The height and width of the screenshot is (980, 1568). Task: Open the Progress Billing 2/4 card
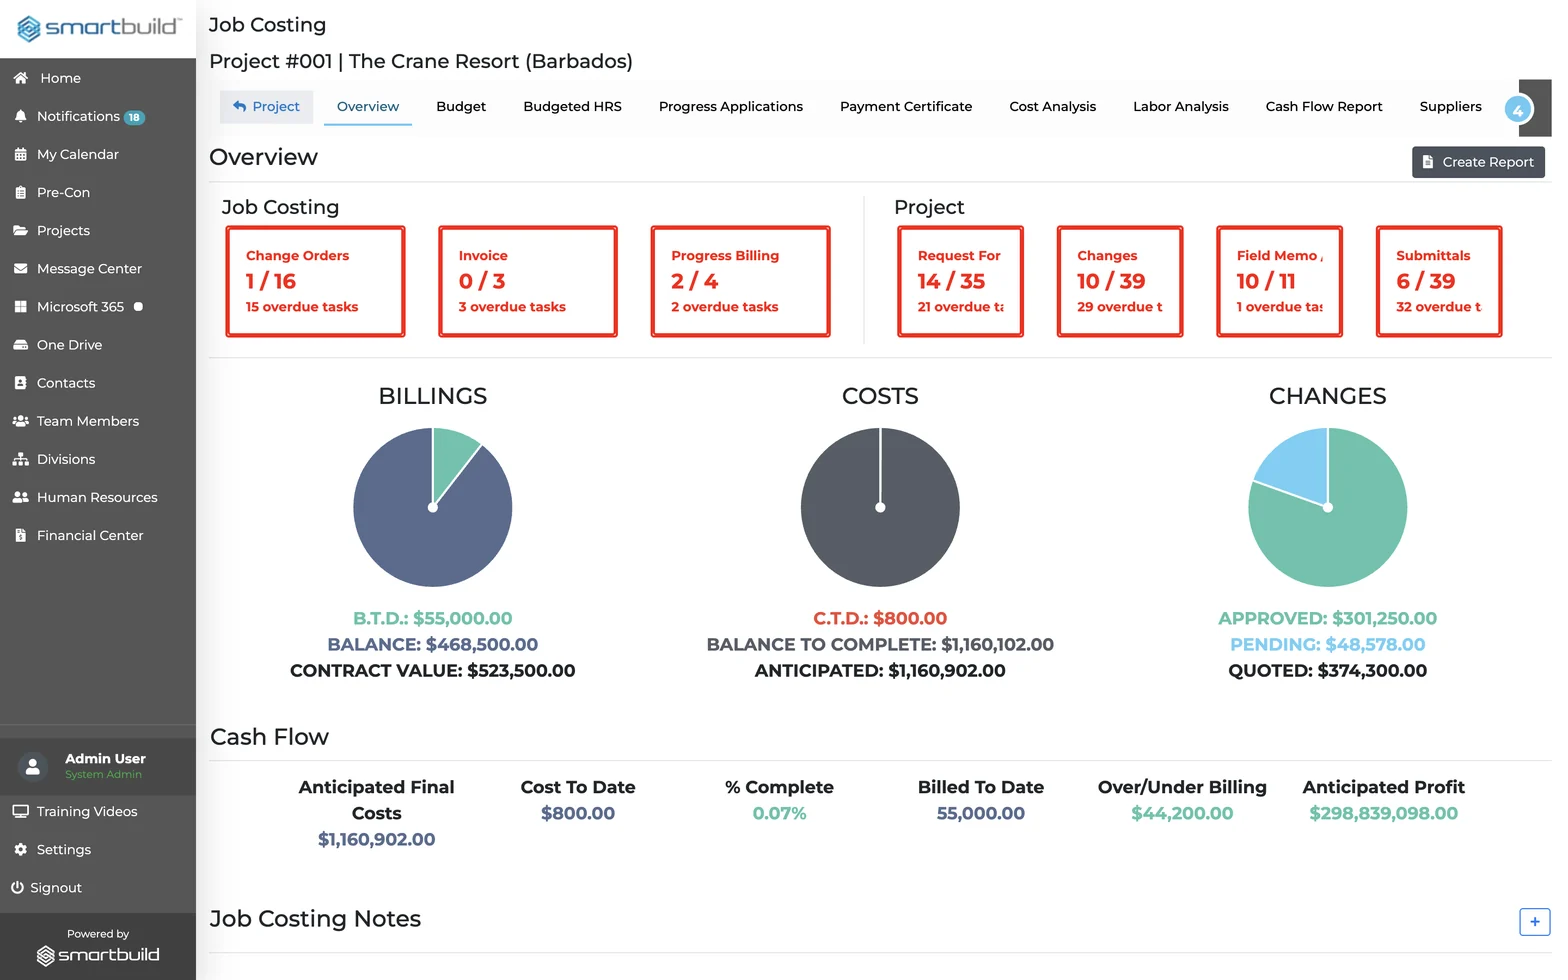(x=741, y=281)
